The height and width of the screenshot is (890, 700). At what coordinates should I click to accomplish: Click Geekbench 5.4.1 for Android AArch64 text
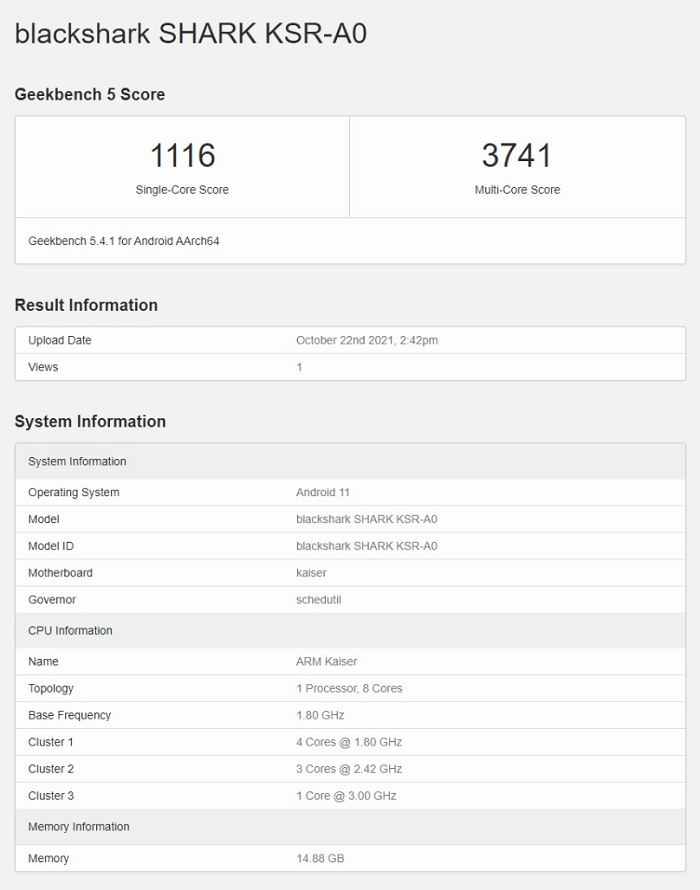coord(124,241)
